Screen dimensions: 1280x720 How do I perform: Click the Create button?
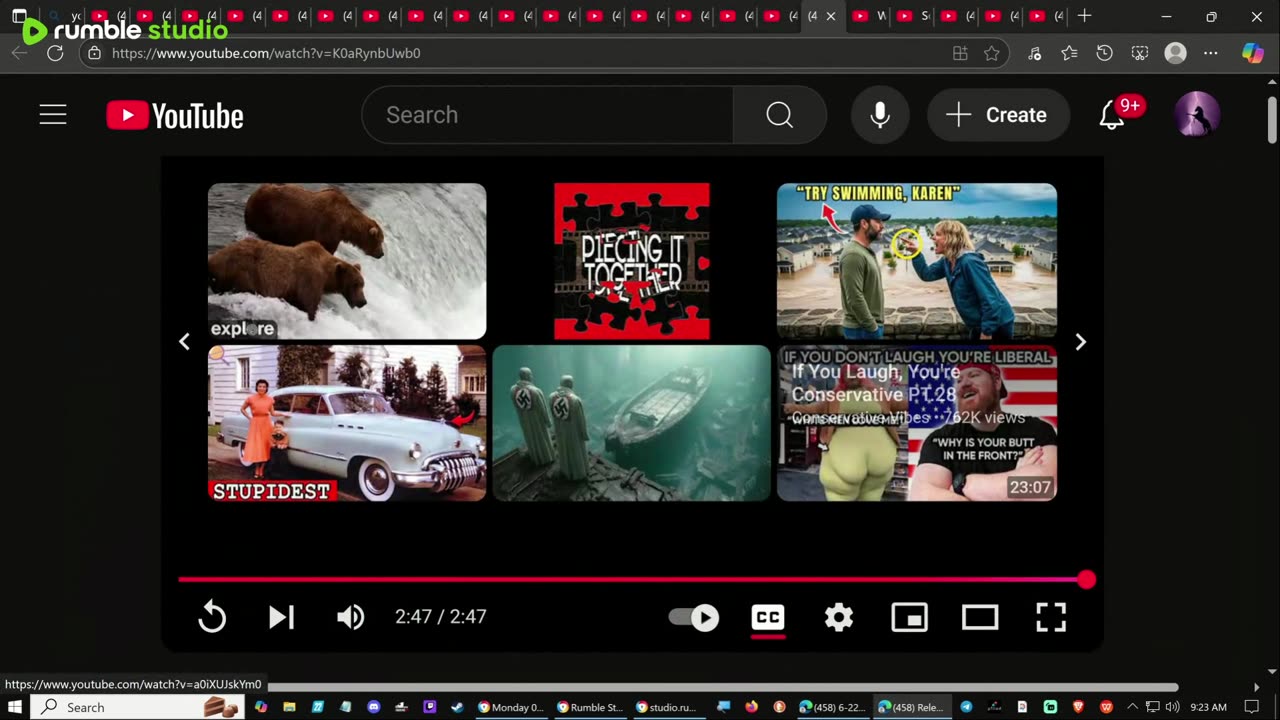pyautogui.click(x=998, y=115)
